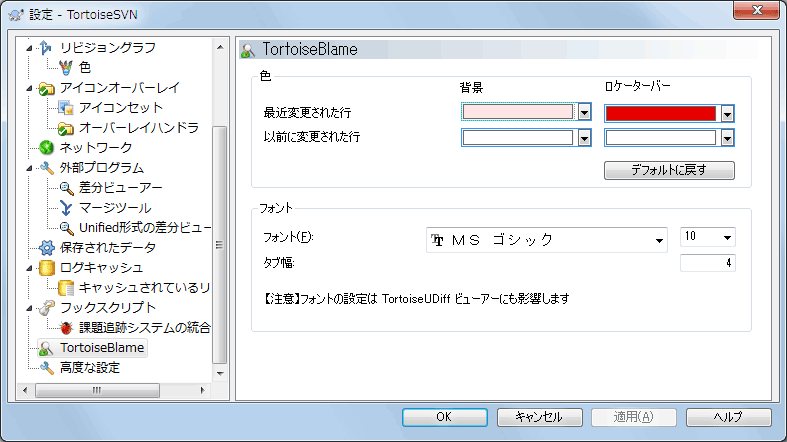Open アイコンオーバーレイ settings page
Viewport: 787px width, 442px height.
(x=119, y=88)
